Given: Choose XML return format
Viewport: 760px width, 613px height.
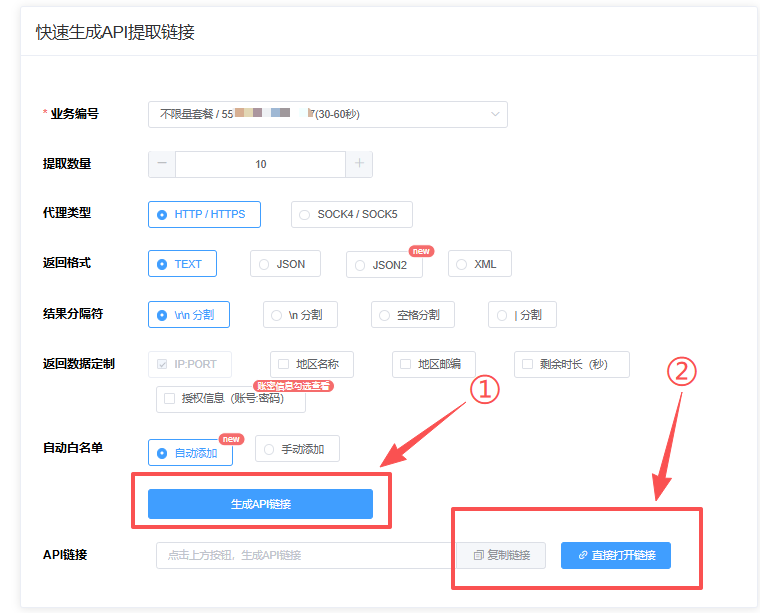Looking at the screenshot, I should coord(479,264).
